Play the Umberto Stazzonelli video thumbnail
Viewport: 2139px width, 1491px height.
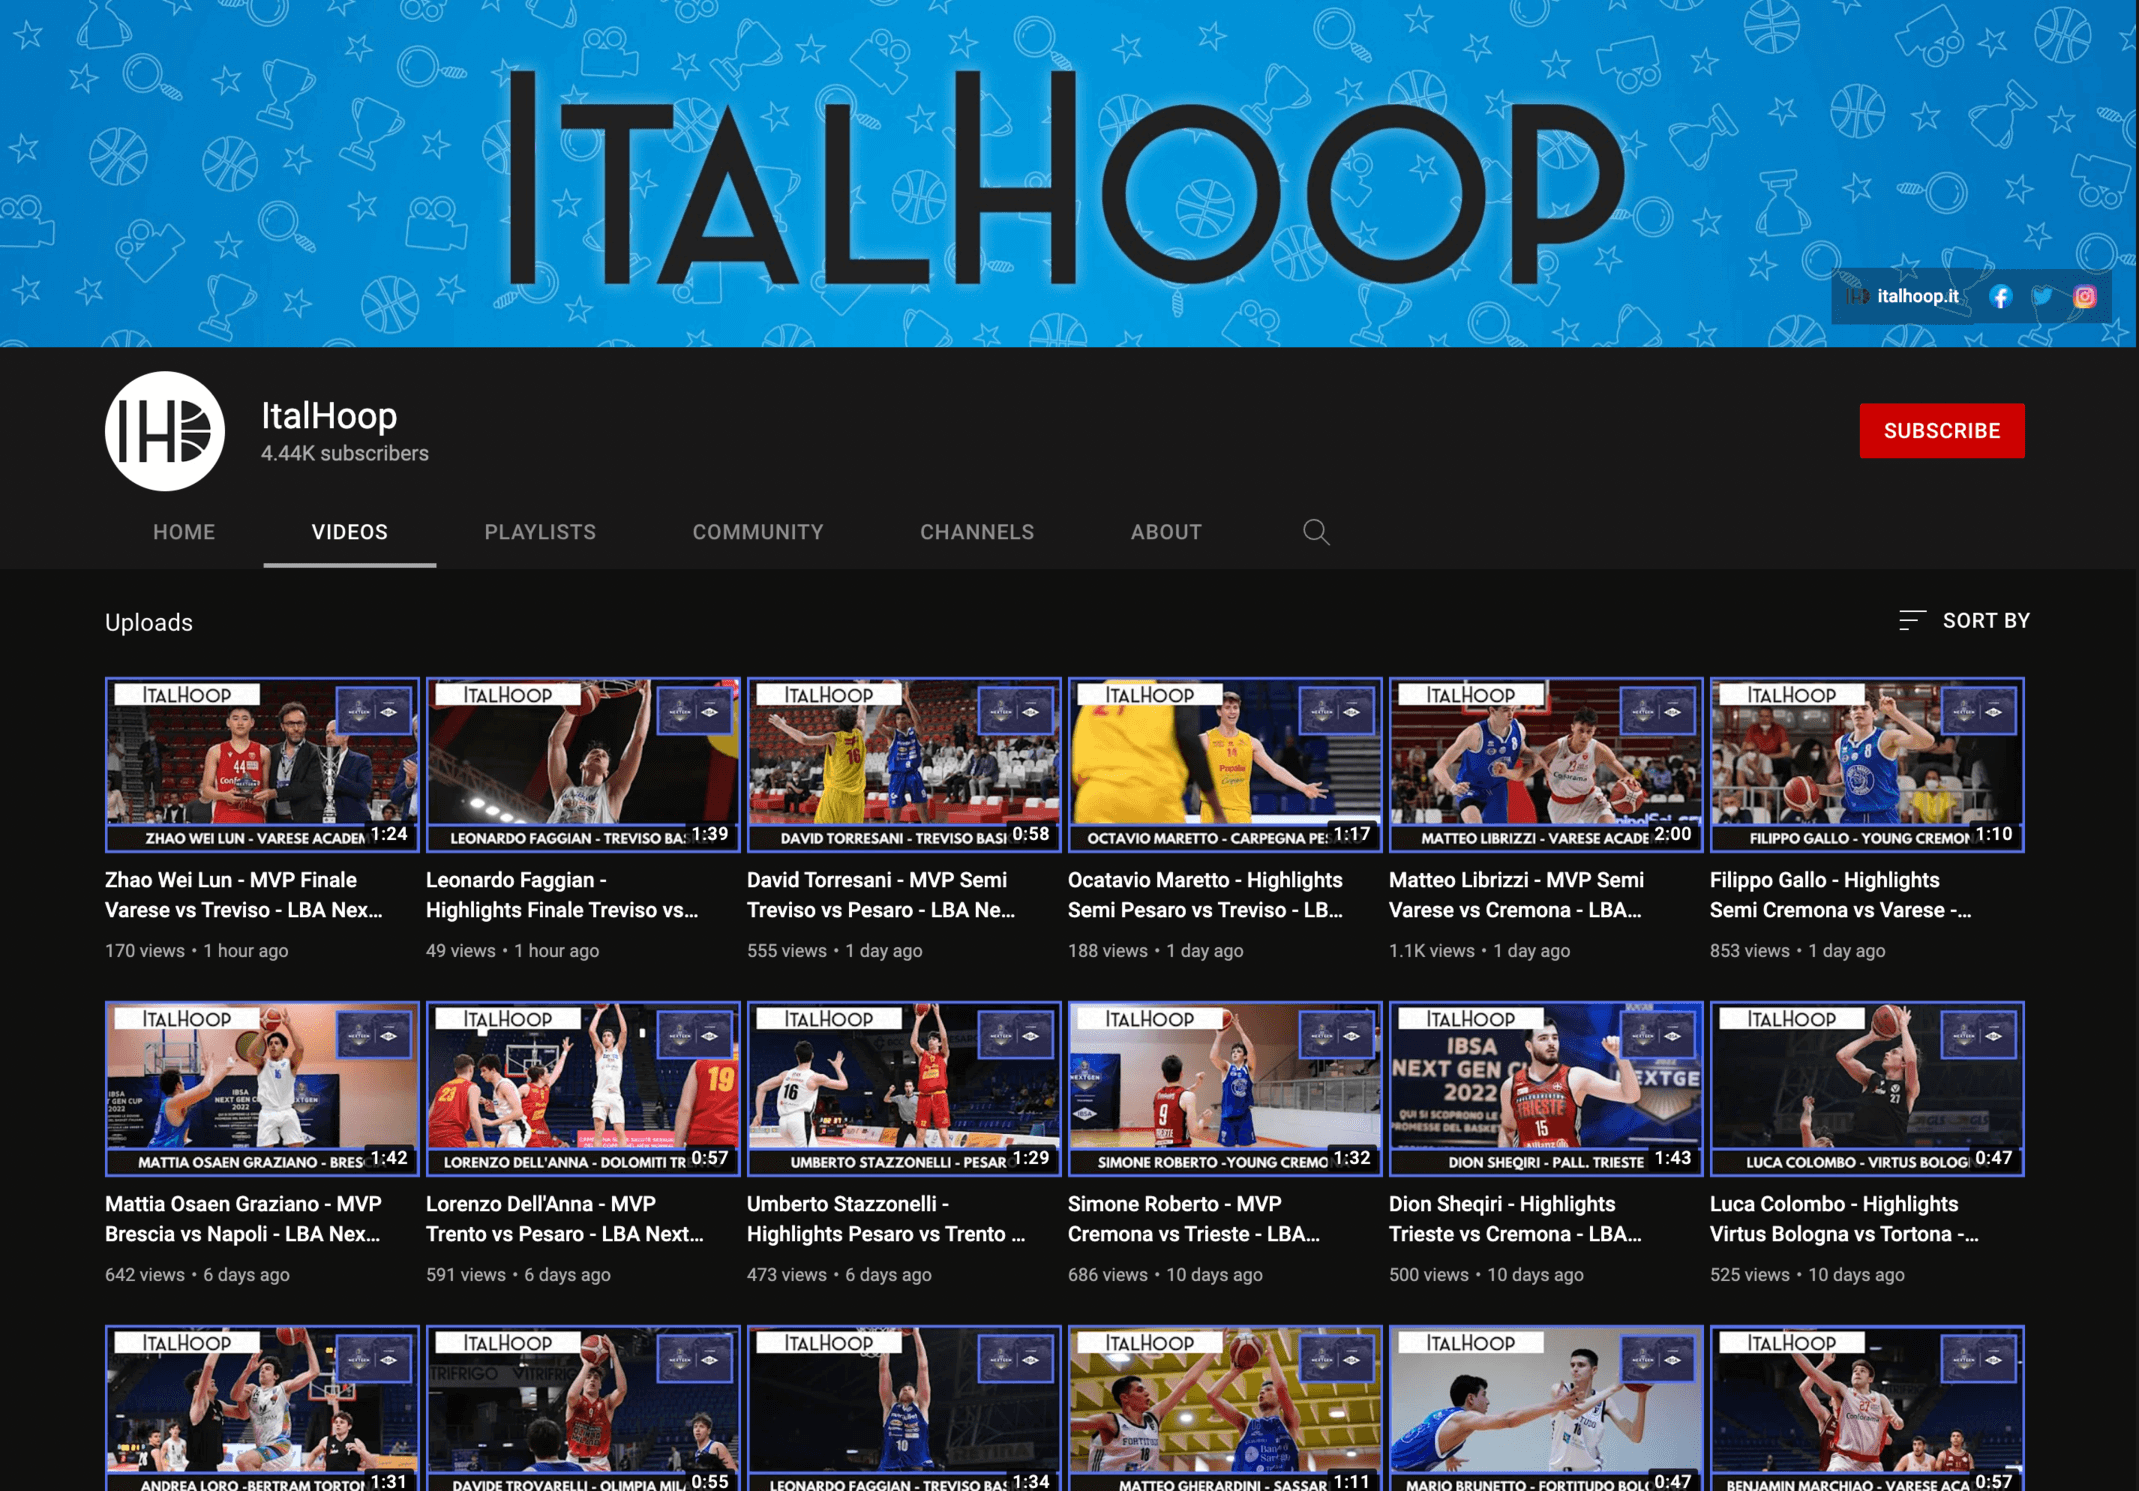coord(904,1089)
